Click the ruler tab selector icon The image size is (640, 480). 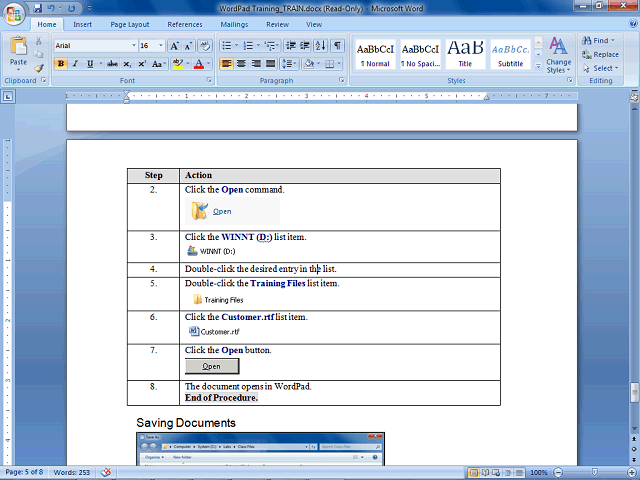(8, 97)
